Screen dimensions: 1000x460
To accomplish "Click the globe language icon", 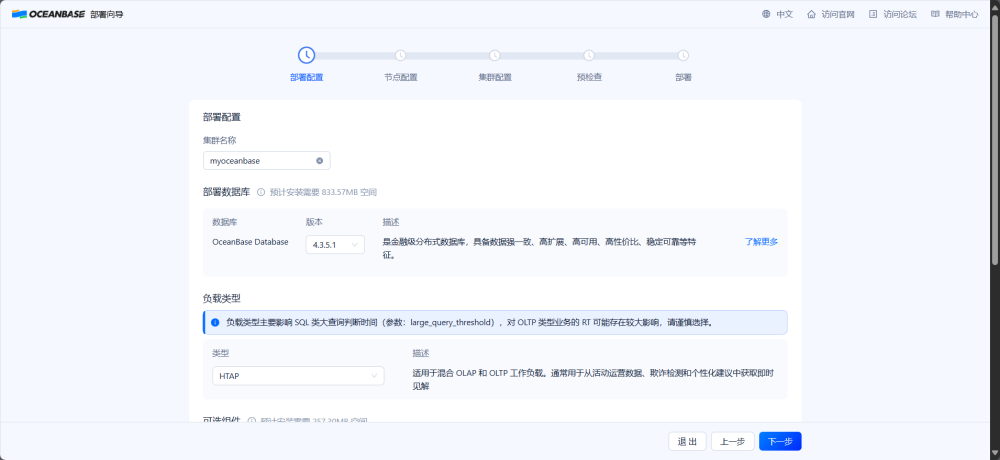I will tap(766, 14).
